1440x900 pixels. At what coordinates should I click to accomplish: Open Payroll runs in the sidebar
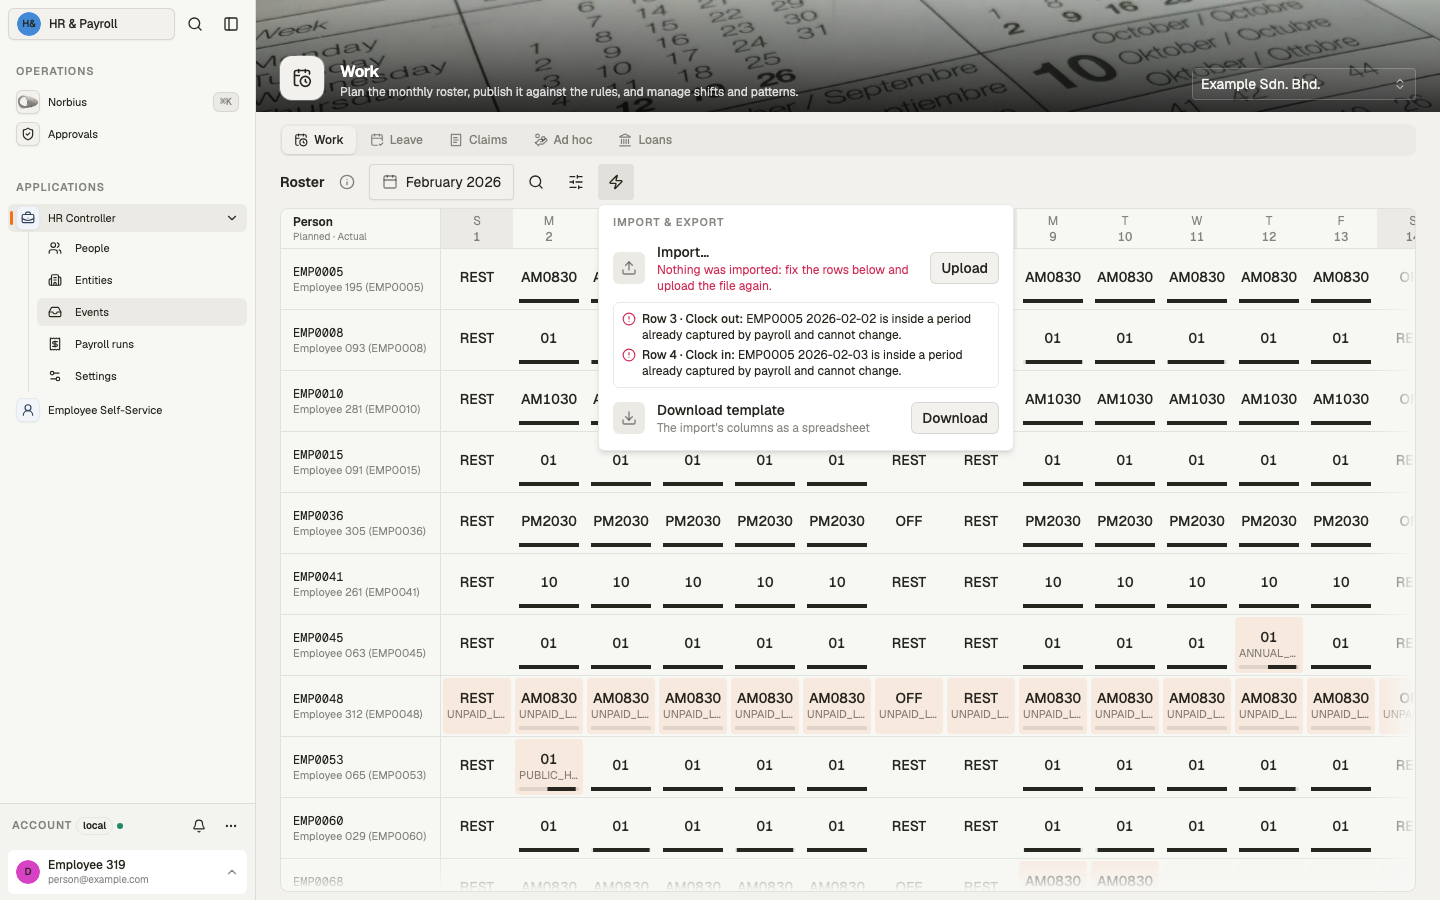142,344
